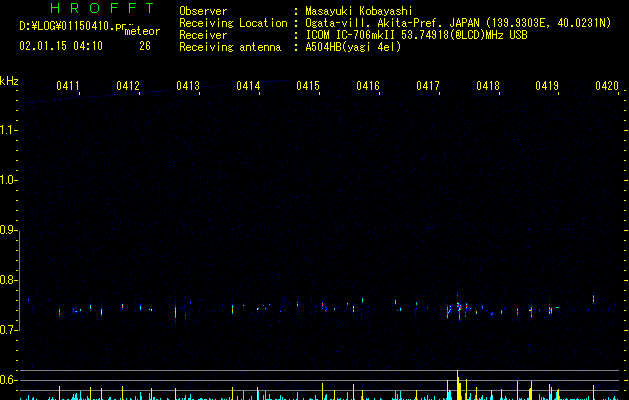Click the 0.6 kHz axis label

tap(8, 380)
